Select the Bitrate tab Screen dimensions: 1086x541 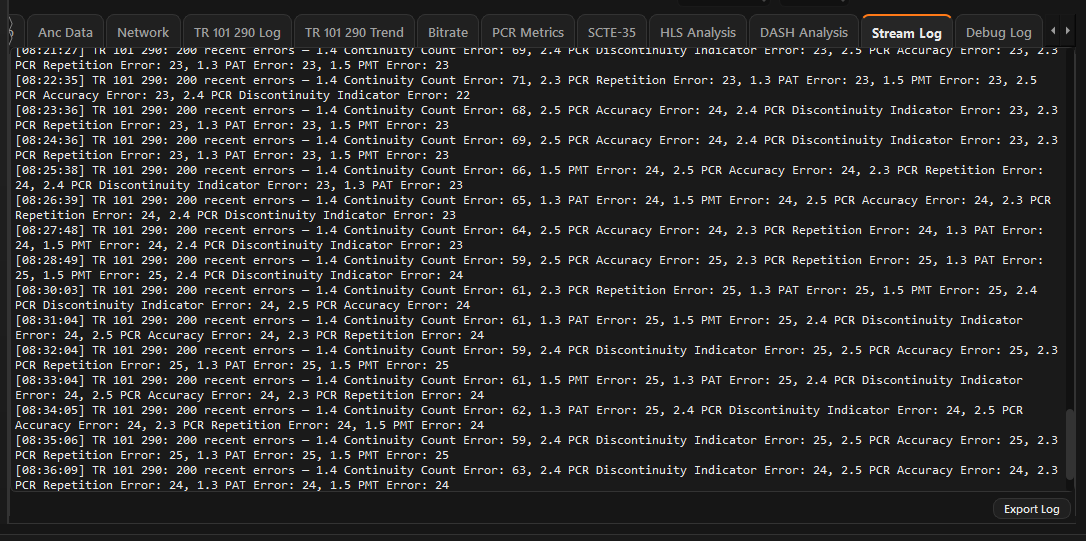447,32
